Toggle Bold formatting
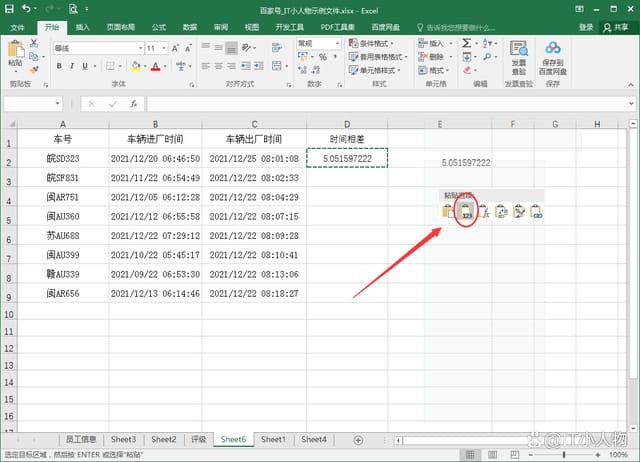Screen dimensions: 640x462 pos(59,66)
